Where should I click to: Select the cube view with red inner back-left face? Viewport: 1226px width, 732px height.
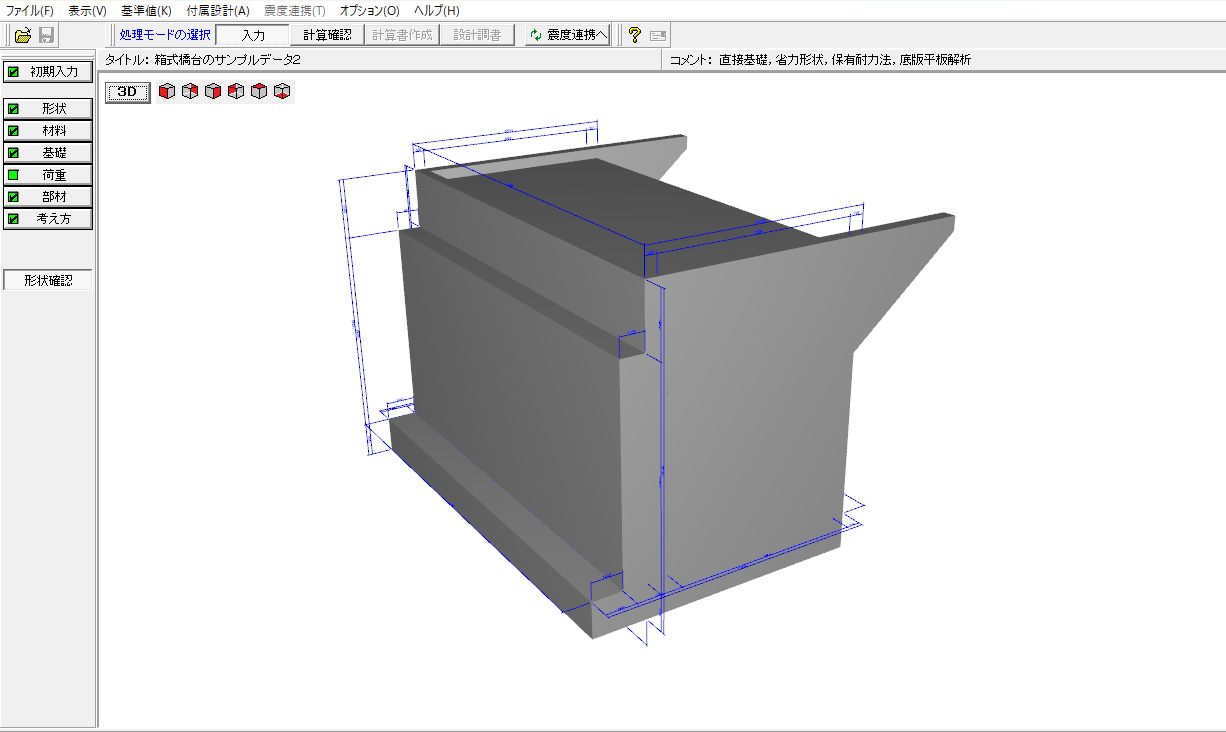click(236, 91)
